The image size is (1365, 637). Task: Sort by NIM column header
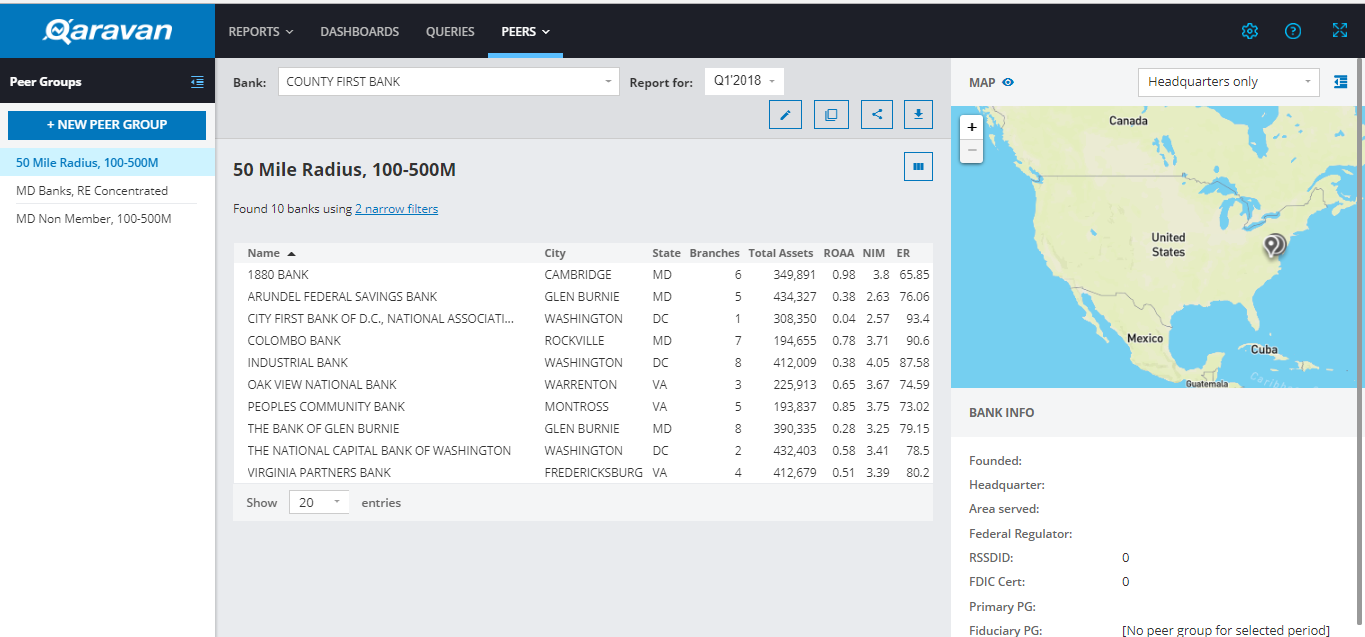875,253
